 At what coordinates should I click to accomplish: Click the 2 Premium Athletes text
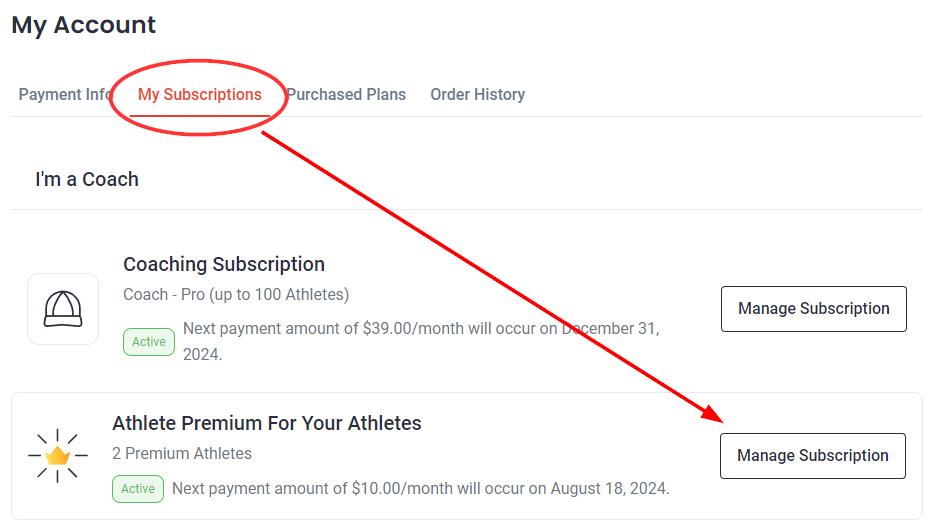pos(182,453)
